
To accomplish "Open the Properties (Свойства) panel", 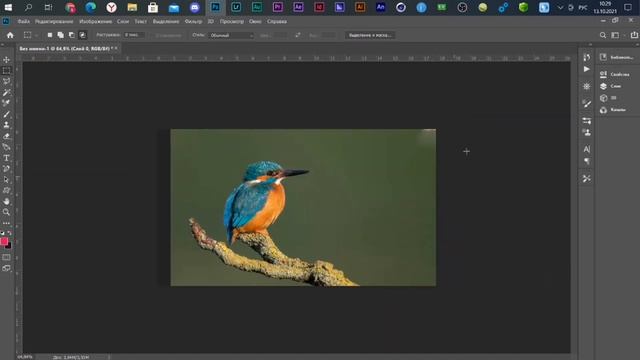I will (x=615, y=74).
